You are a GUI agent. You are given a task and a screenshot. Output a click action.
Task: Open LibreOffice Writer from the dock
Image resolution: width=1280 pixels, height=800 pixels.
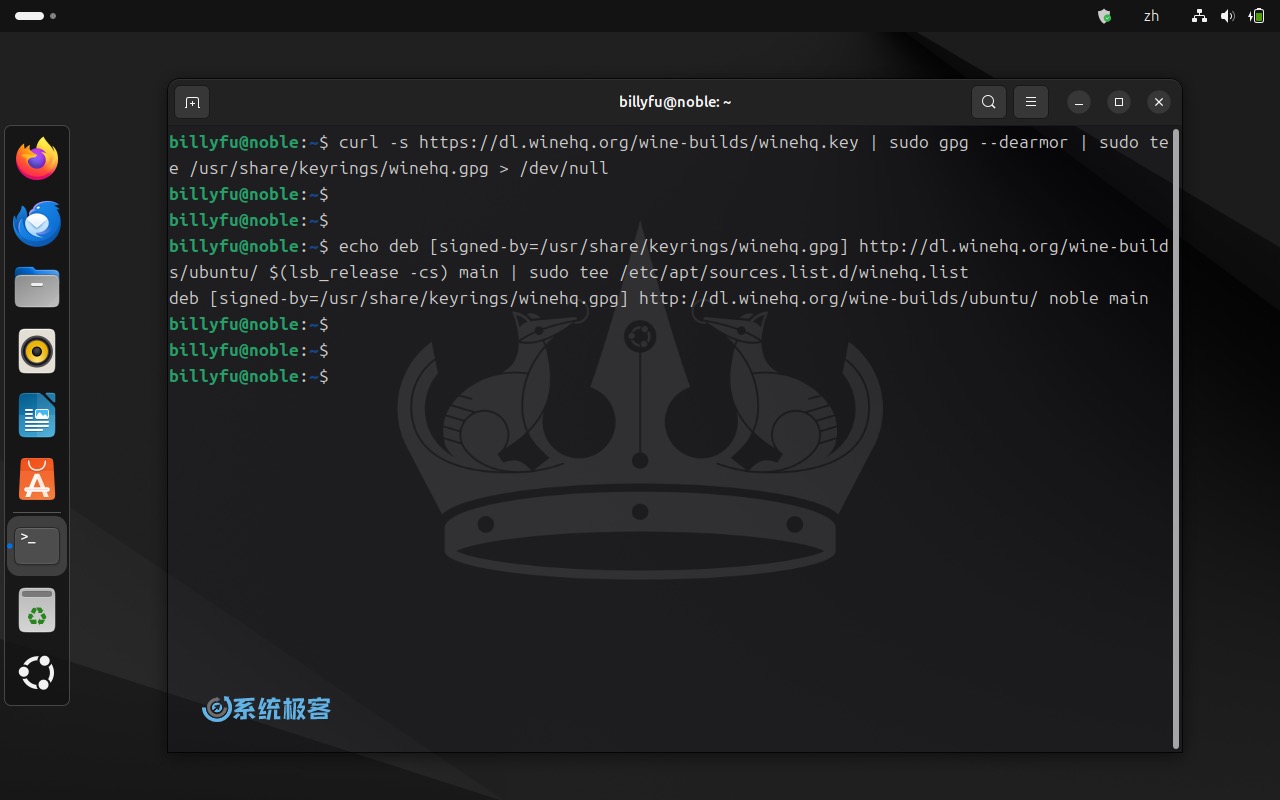coord(37,416)
